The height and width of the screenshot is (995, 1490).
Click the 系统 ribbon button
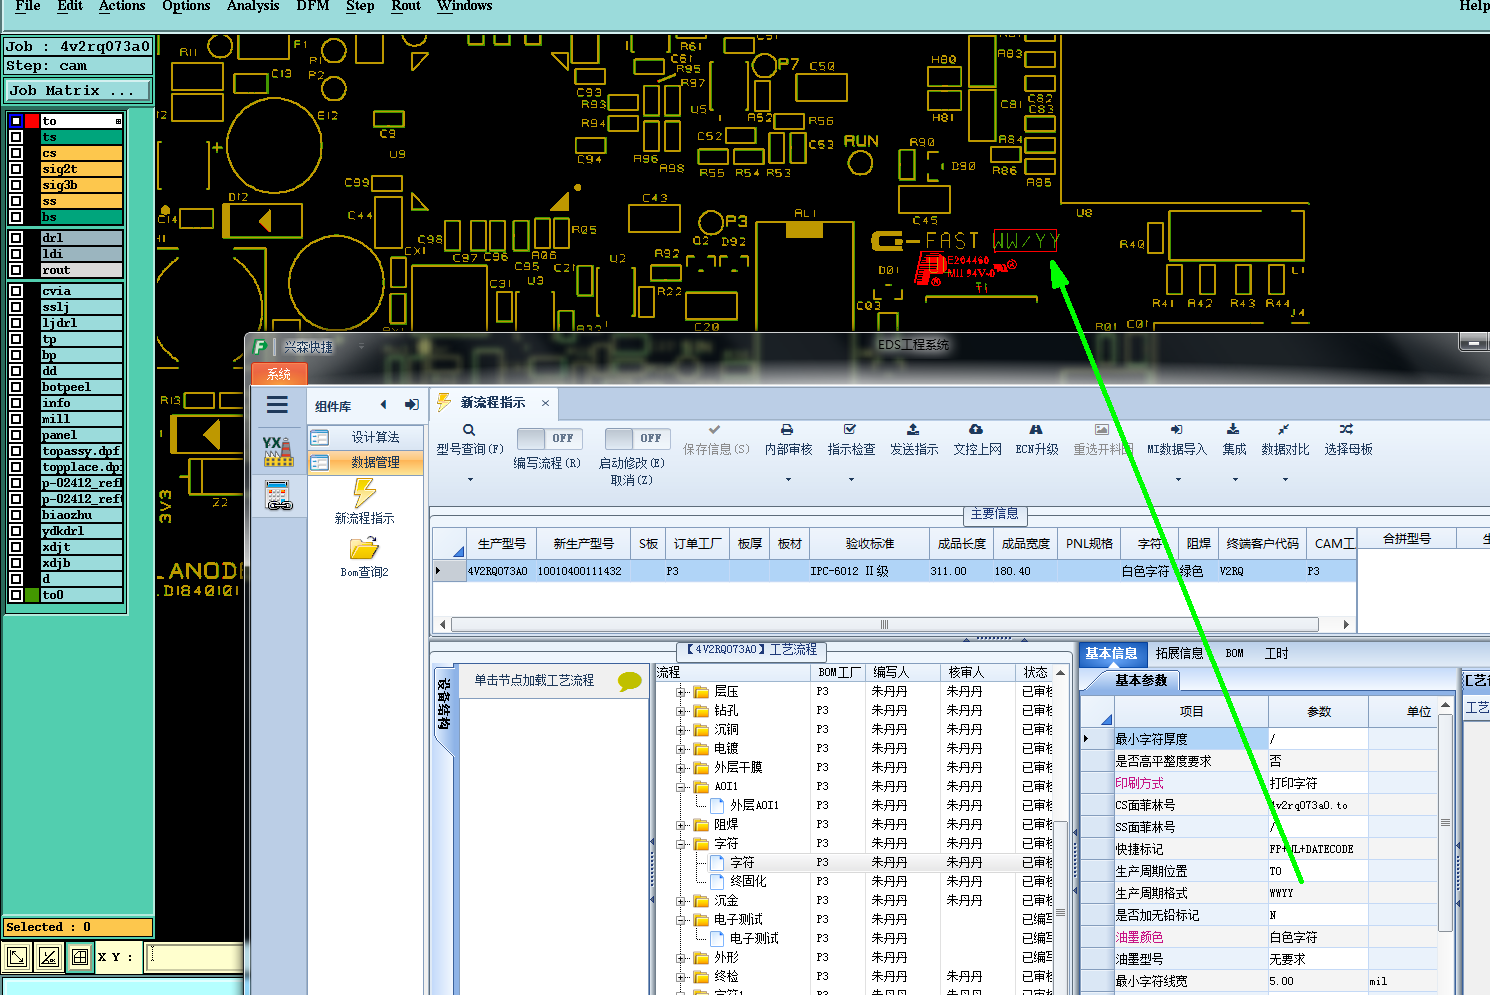[279, 374]
